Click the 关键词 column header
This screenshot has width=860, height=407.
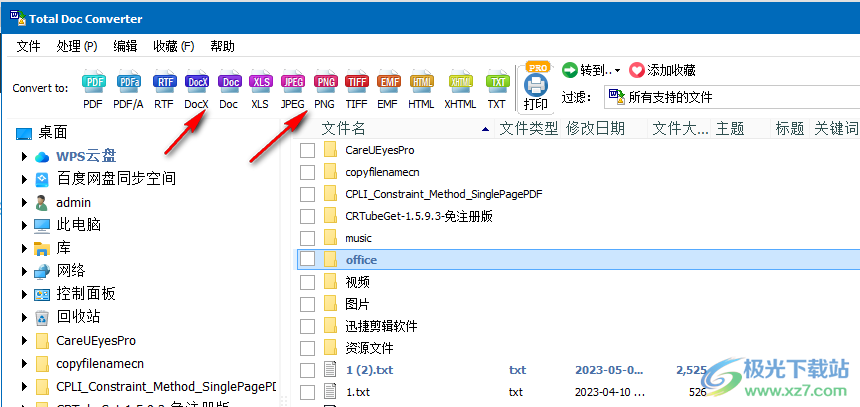(835, 129)
